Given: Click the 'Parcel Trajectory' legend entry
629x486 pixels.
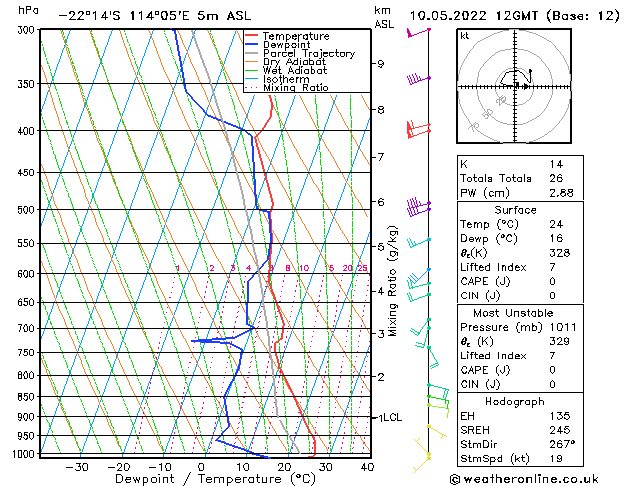Looking at the screenshot, I should tap(309, 53).
